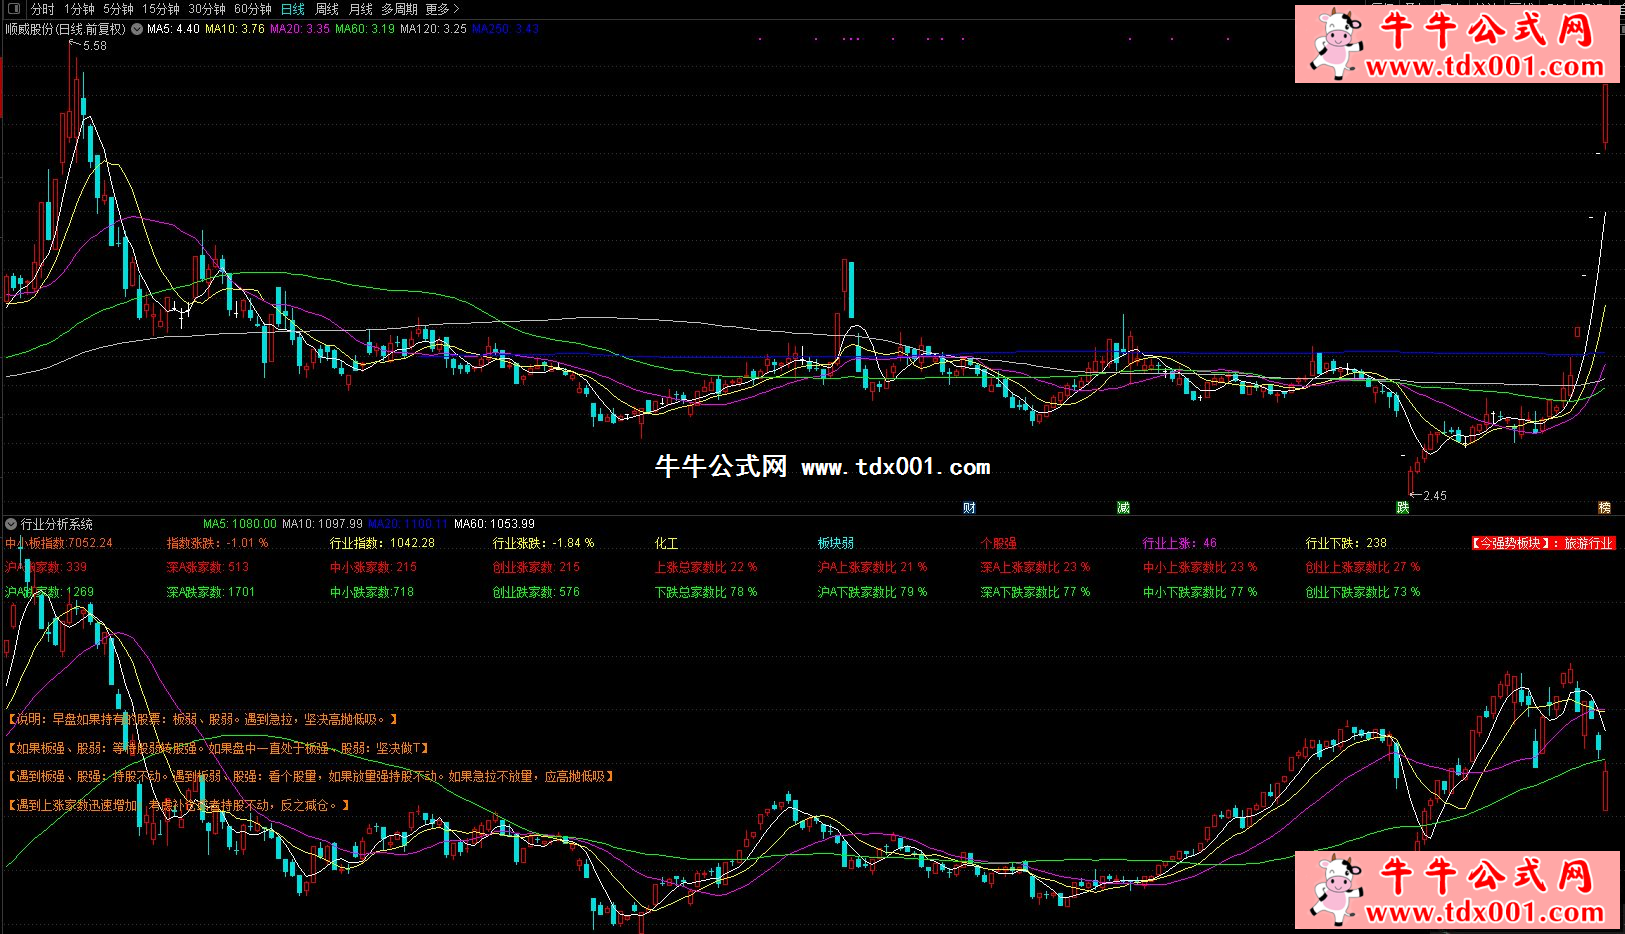The image size is (1625, 934).
Task: Click the 沪A下跌家数比 79 % text
Action: coord(872,592)
